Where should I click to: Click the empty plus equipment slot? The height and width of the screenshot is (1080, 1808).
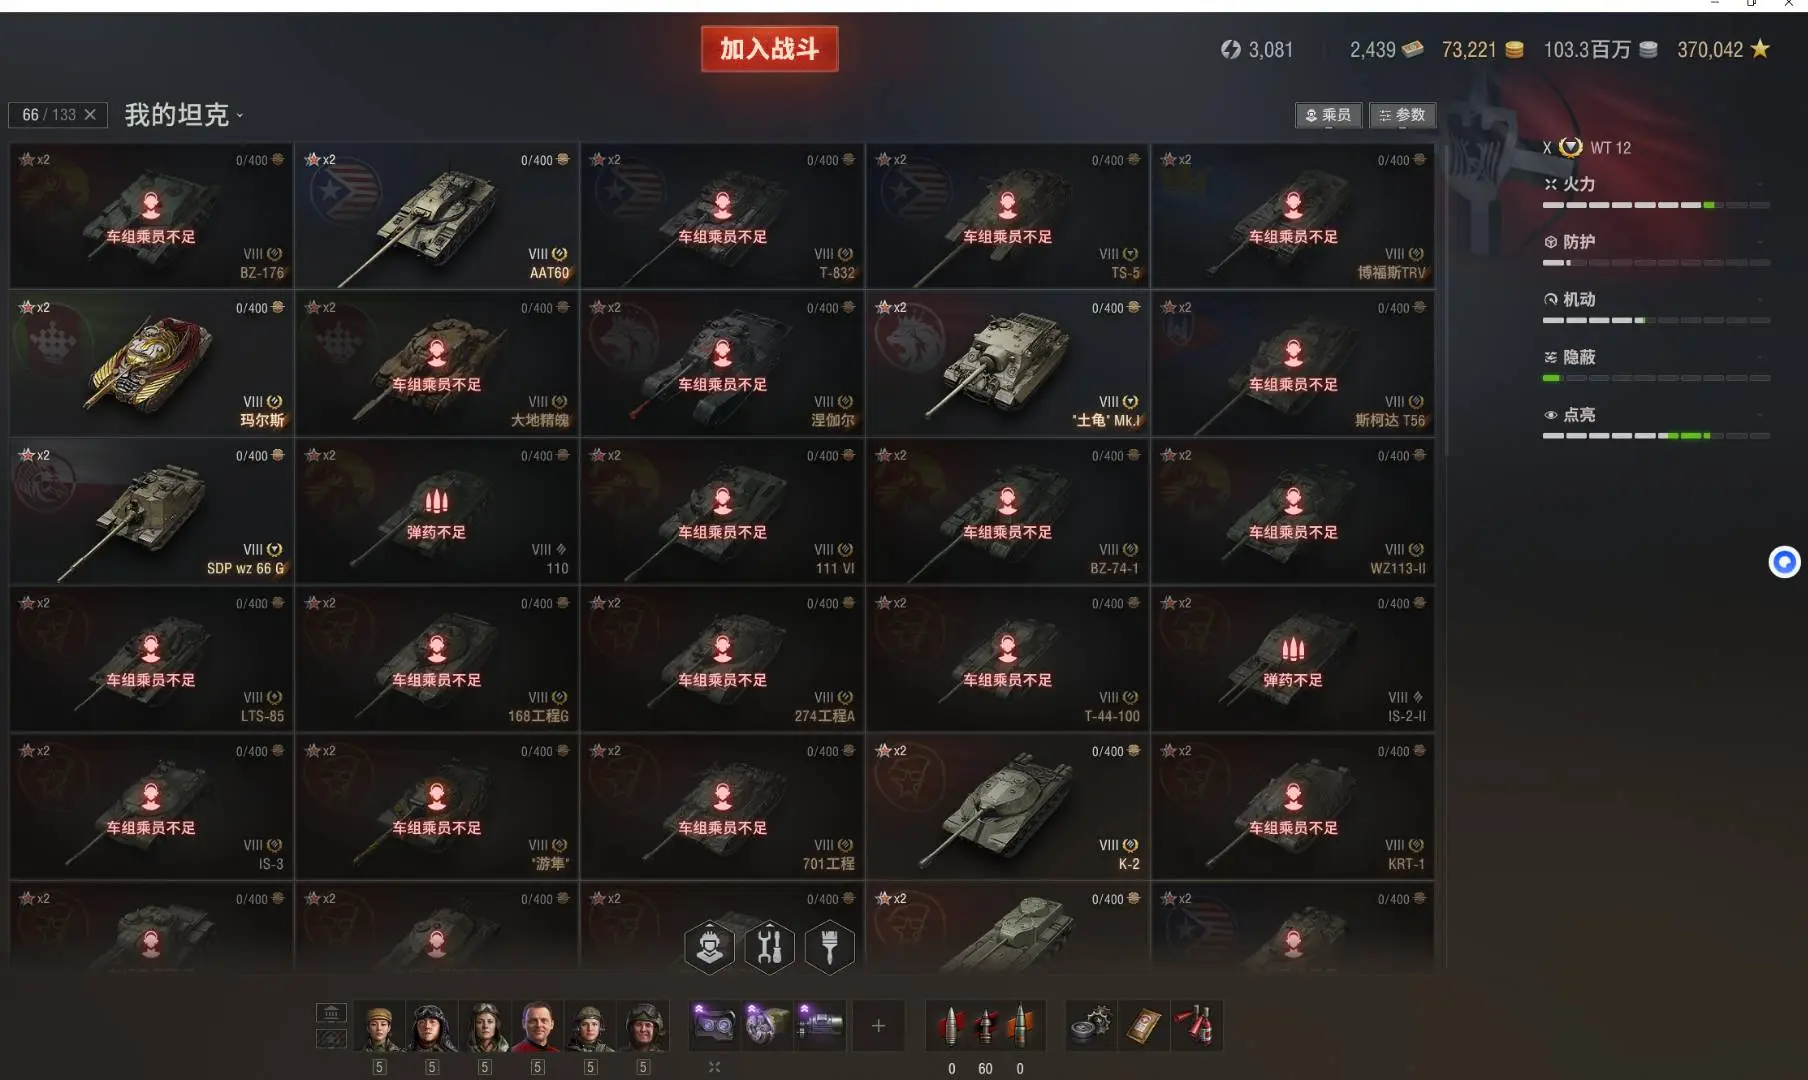click(x=878, y=1025)
